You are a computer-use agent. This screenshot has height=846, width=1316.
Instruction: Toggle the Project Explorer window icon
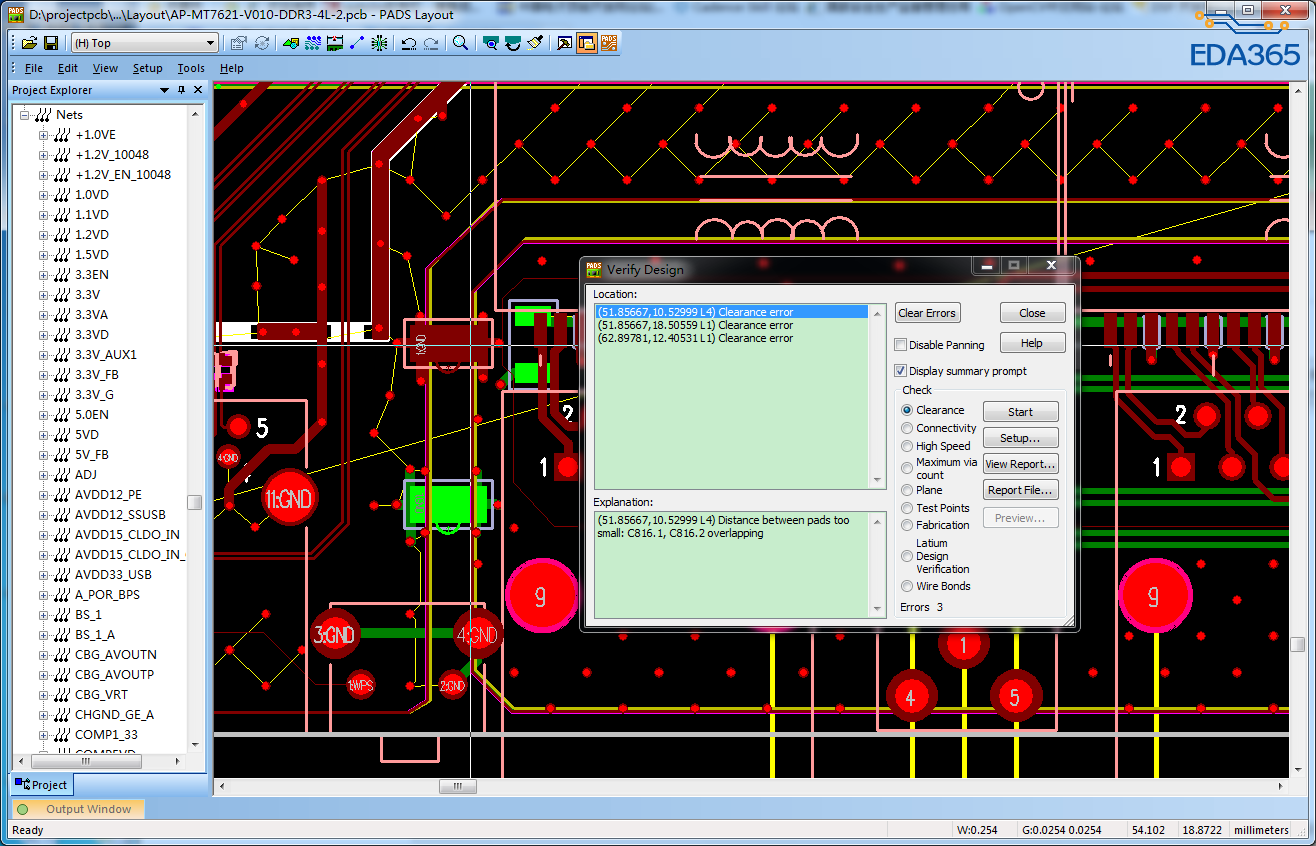click(586, 43)
